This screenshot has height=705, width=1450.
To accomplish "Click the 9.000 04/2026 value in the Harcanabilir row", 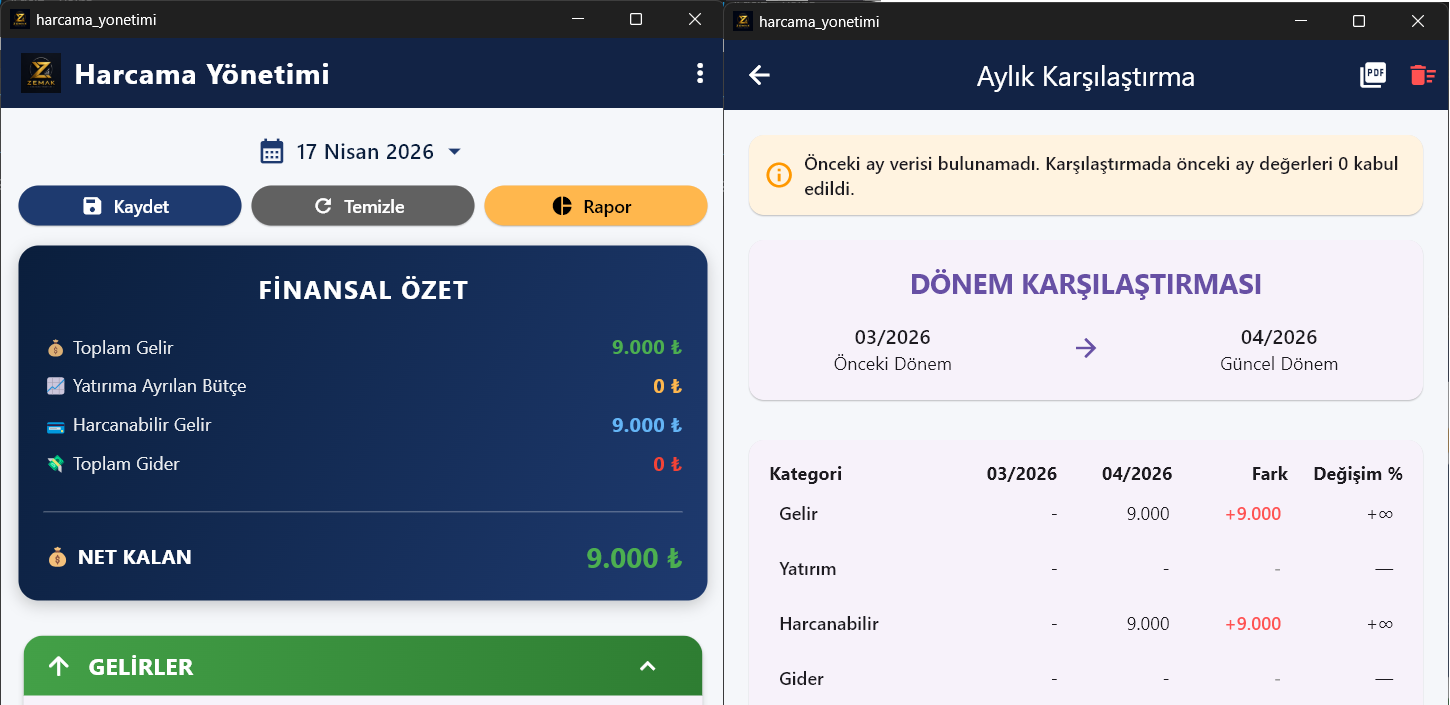I will pos(1148,624).
